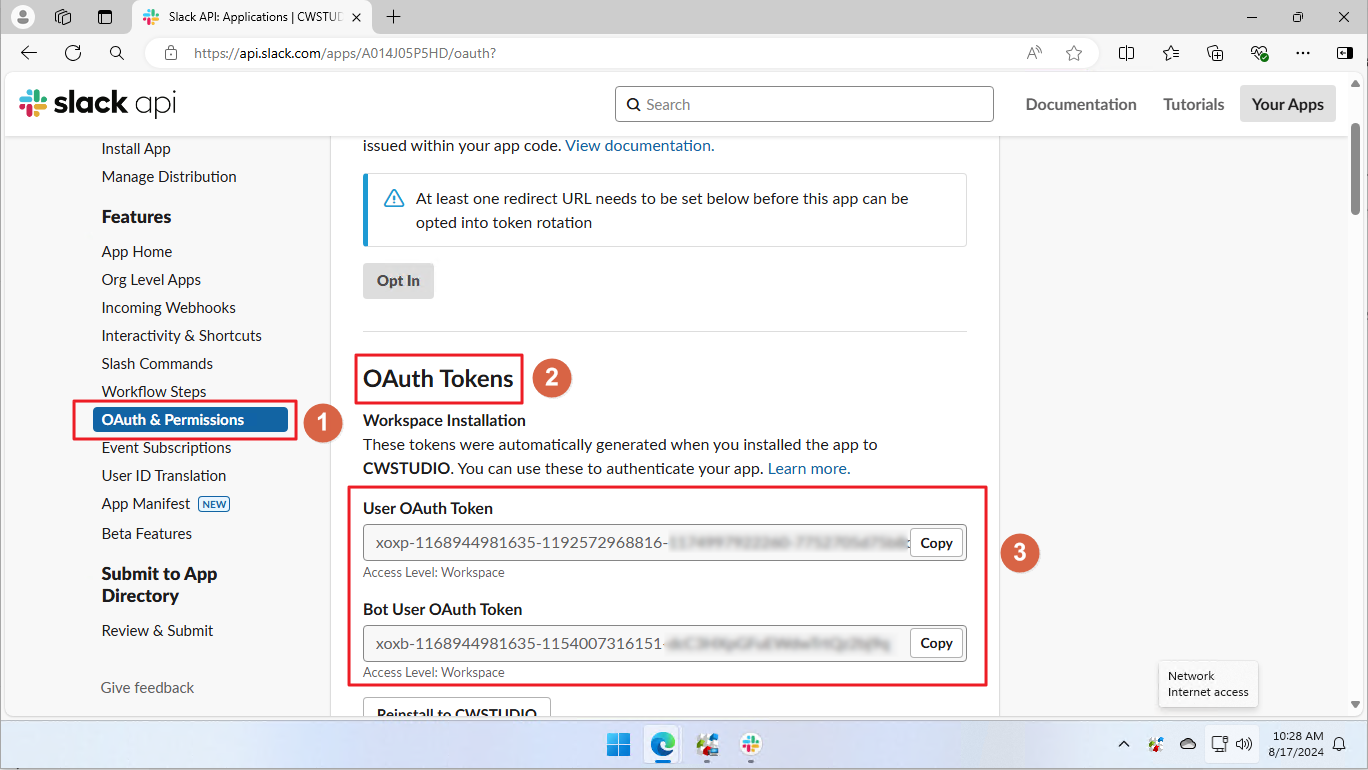View site information via the lock icon
Image resolution: width=1368 pixels, height=770 pixels.
click(x=170, y=53)
